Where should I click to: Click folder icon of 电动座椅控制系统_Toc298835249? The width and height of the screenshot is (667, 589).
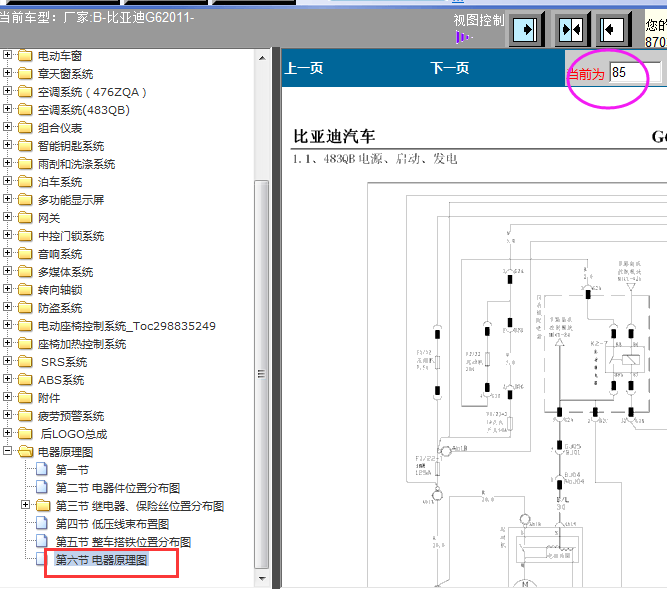coord(25,326)
